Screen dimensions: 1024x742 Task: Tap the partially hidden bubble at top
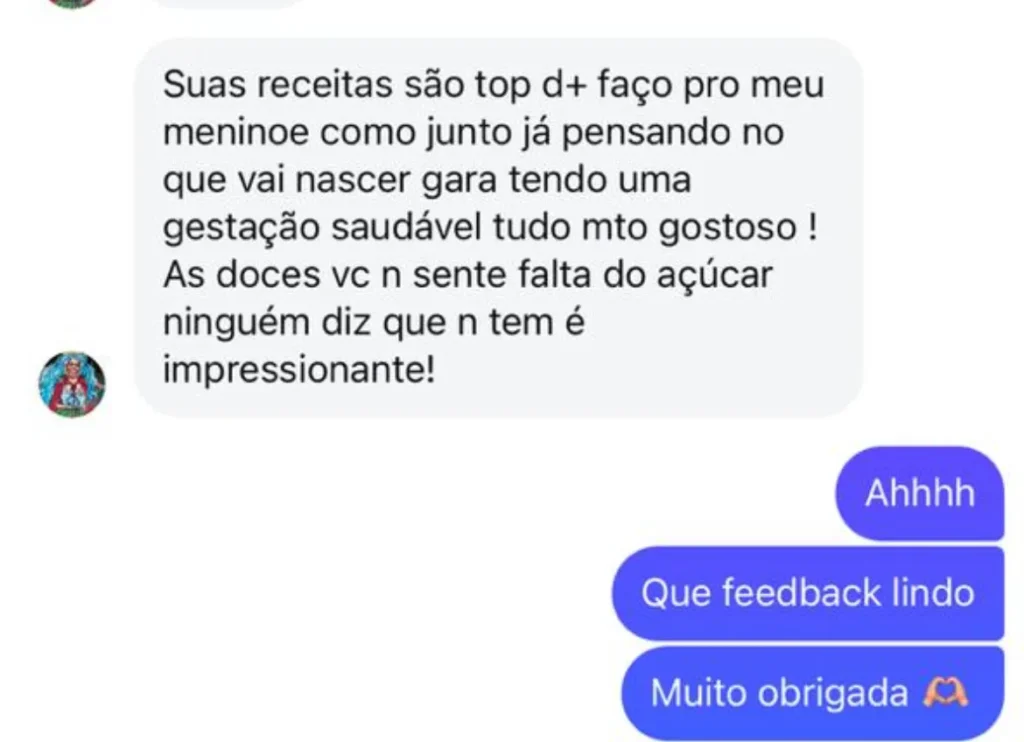coord(229,3)
